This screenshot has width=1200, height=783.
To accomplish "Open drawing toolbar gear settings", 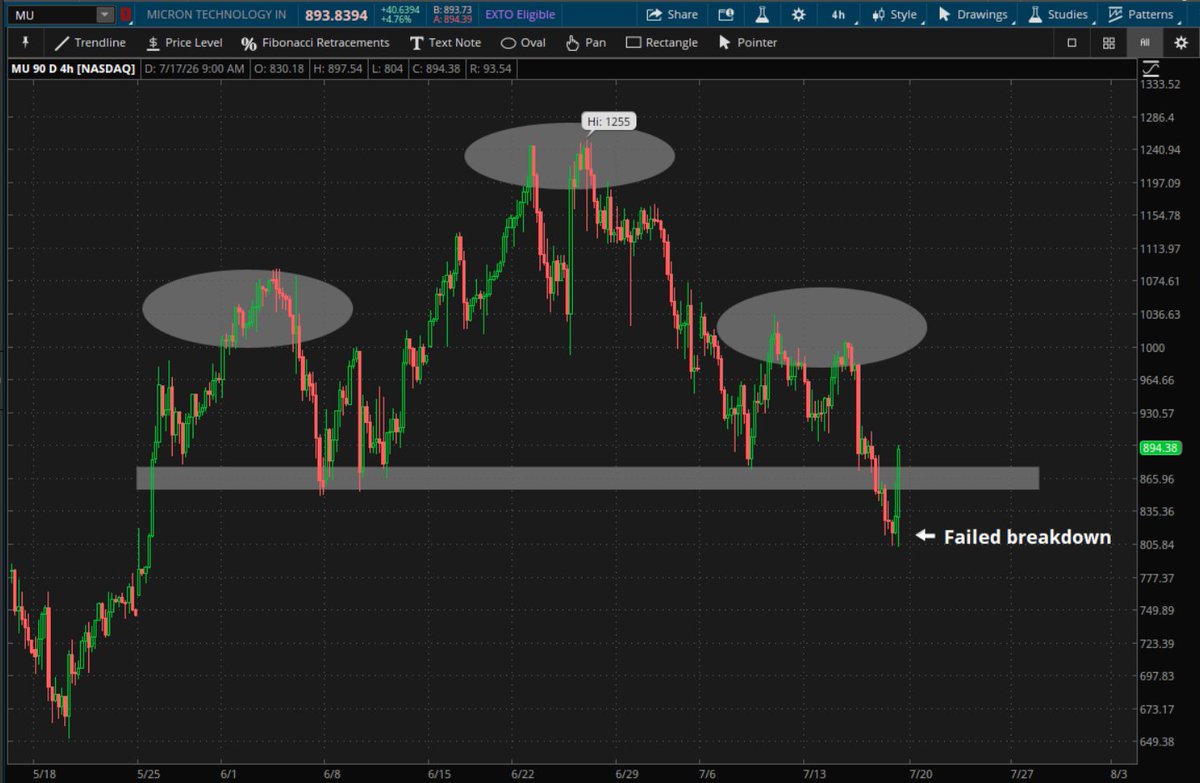I will click(1180, 43).
